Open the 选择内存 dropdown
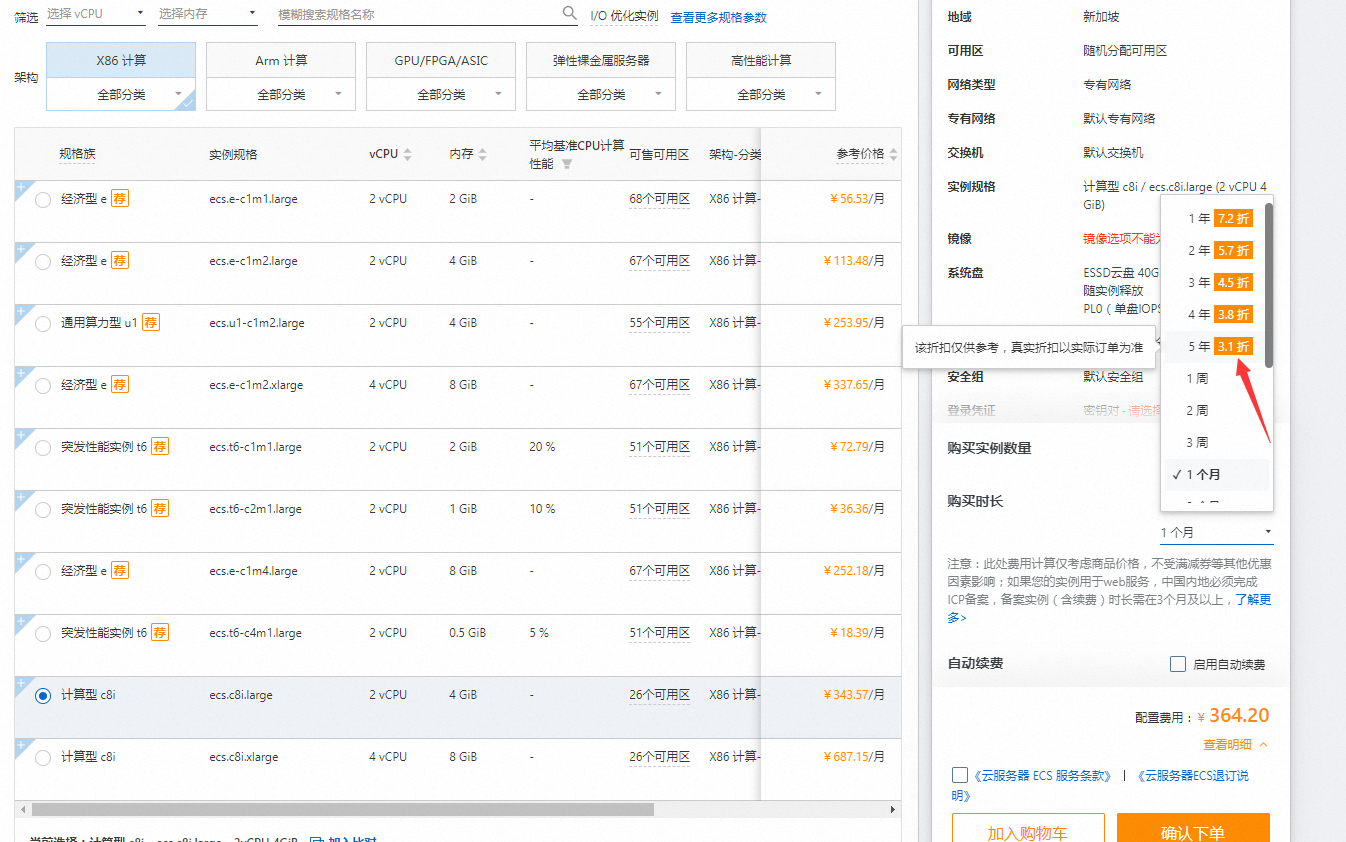This screenshot has width=1346, height=842. [x=208, y=14]
